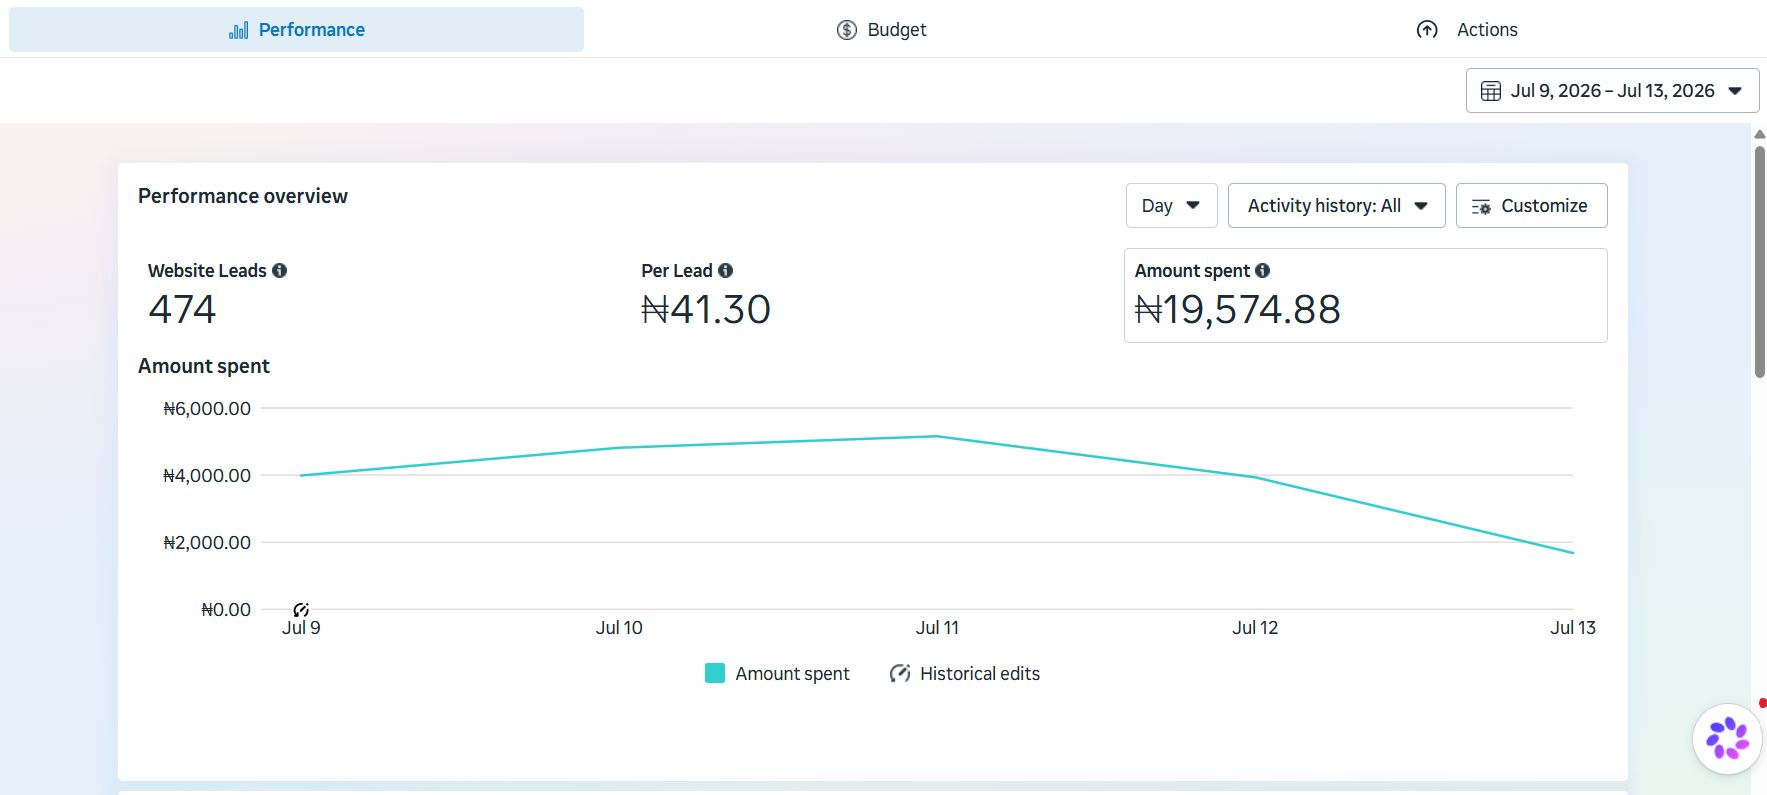Click the Activity history caret arrow
Viewport: 1767px width, 795px height.
click(x=1421, y=205)
